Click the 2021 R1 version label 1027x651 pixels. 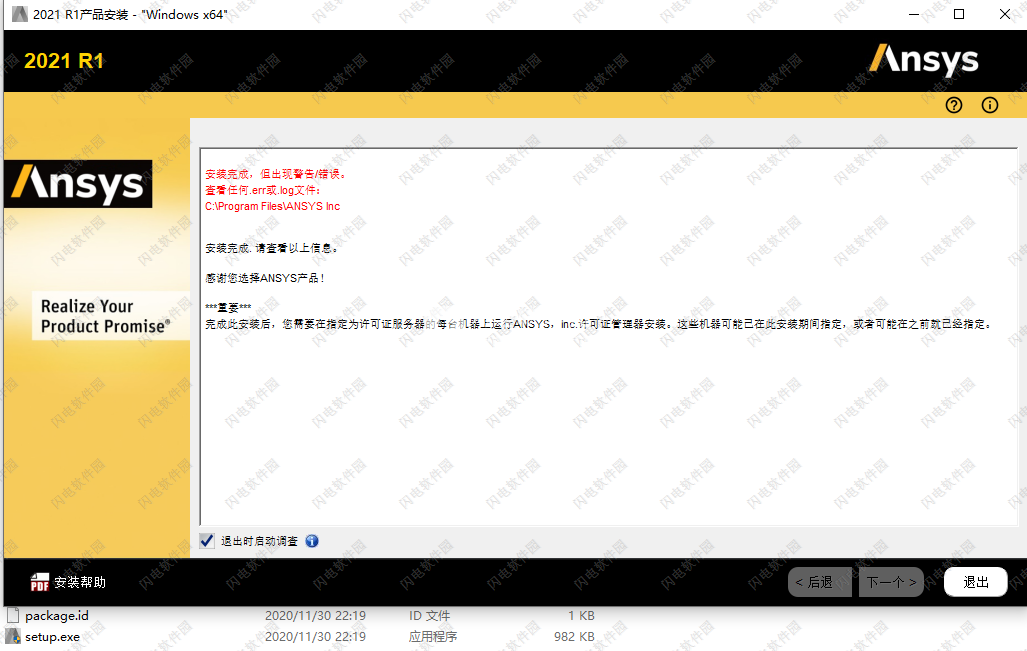[x=64, y=61]
